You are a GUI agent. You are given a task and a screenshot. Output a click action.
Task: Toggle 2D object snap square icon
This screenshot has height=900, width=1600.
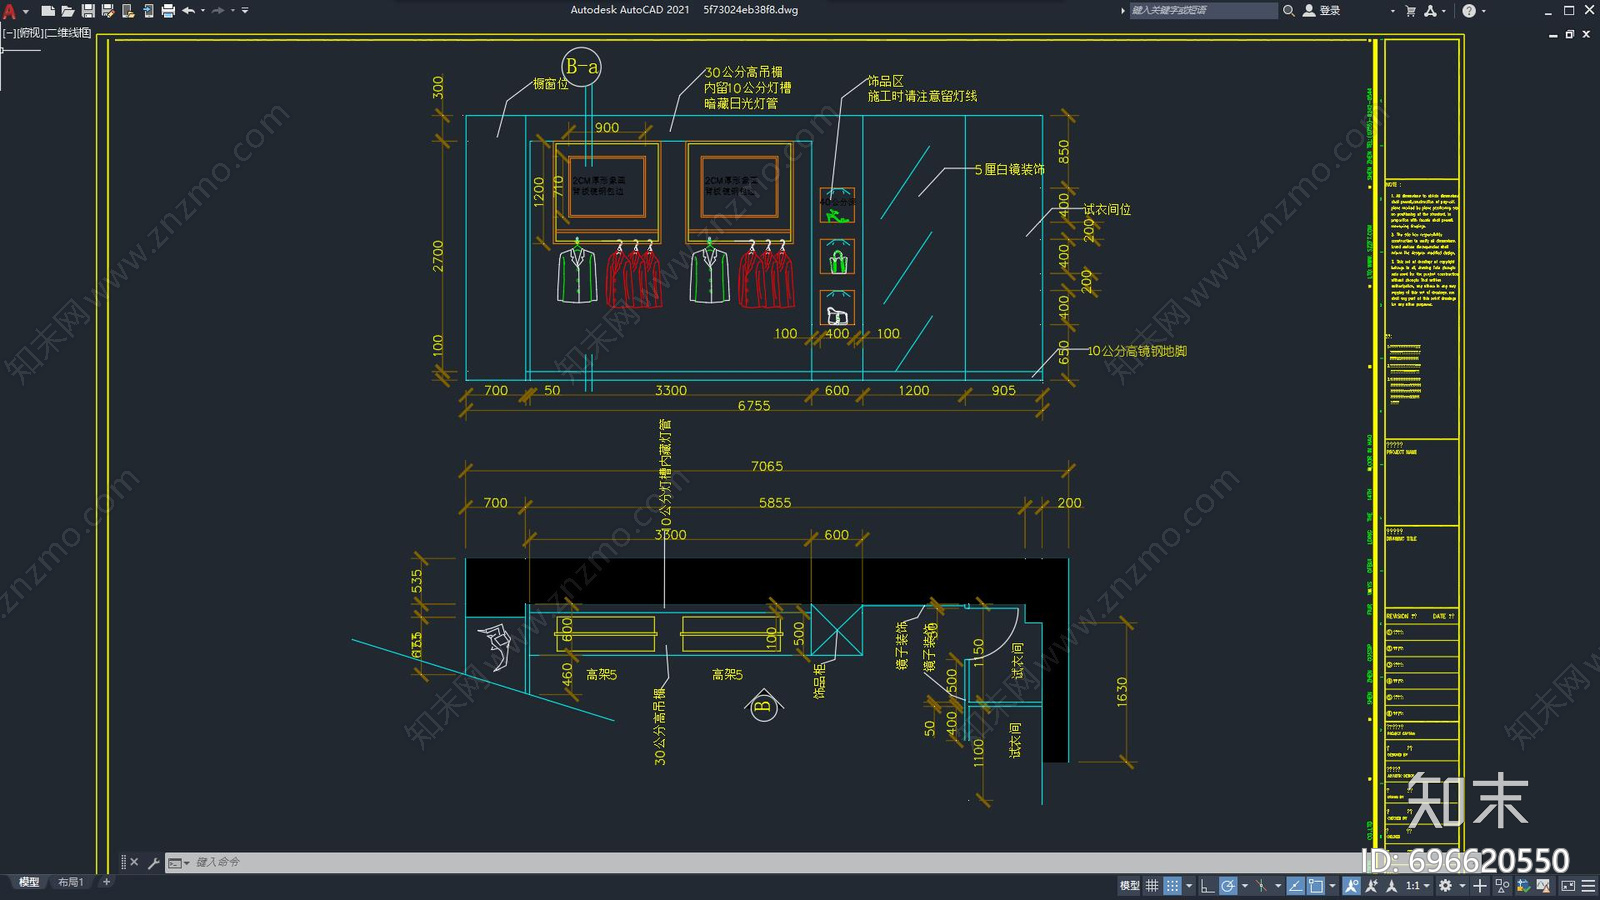[x=1316, y=886]
